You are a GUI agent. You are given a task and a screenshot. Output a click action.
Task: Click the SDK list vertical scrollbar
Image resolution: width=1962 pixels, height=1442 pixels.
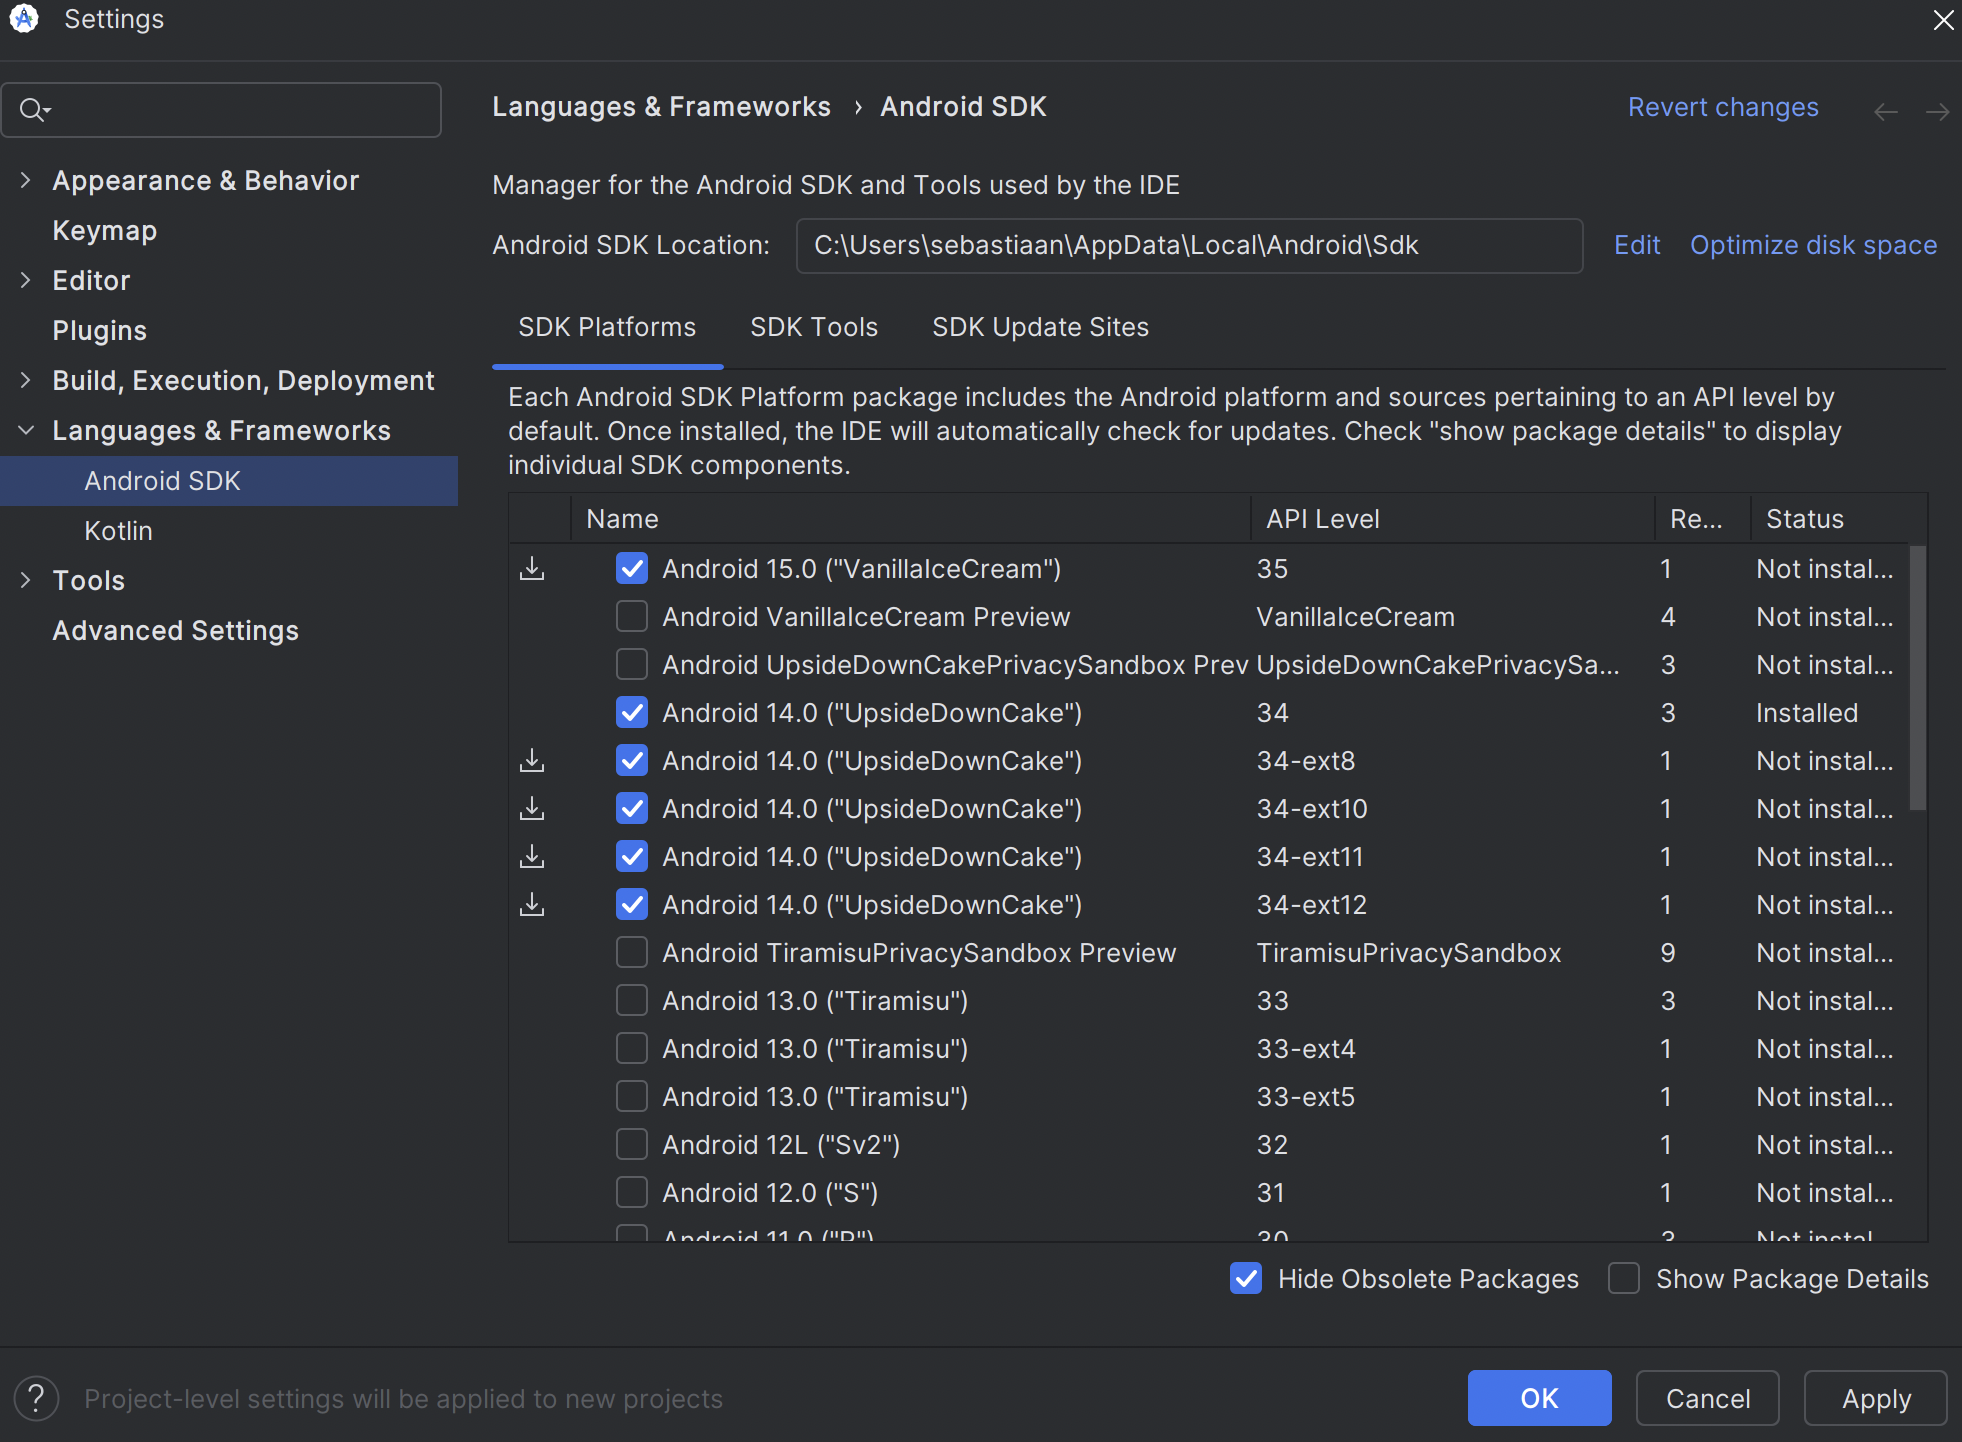pos(1917,680)
